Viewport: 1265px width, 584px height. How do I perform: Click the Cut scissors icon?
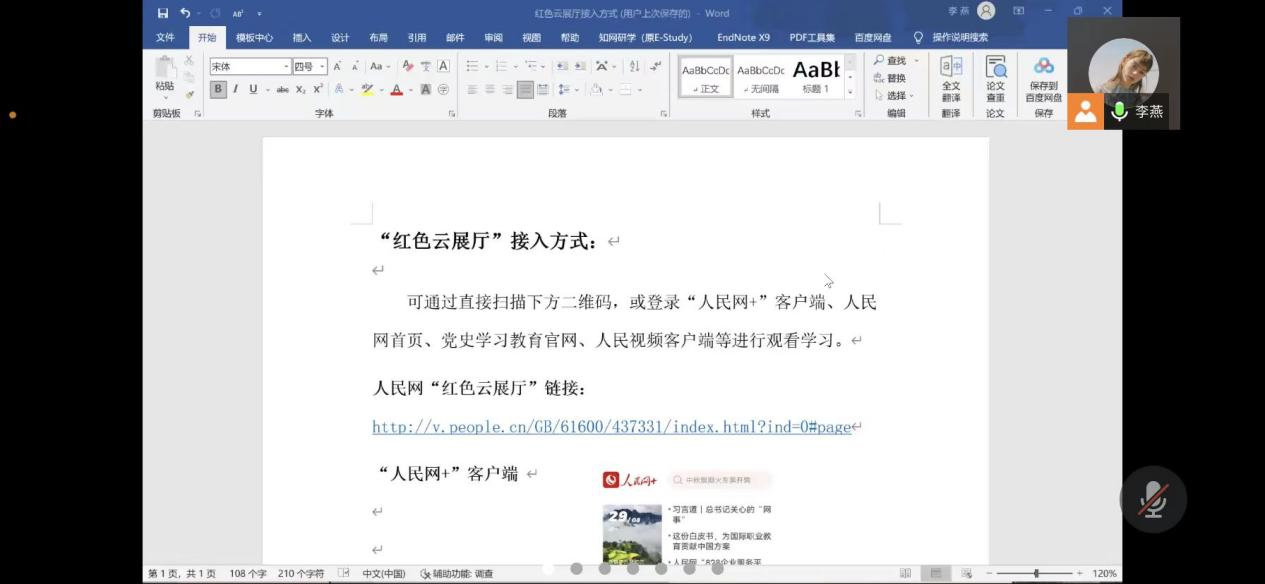pos(189,61)
